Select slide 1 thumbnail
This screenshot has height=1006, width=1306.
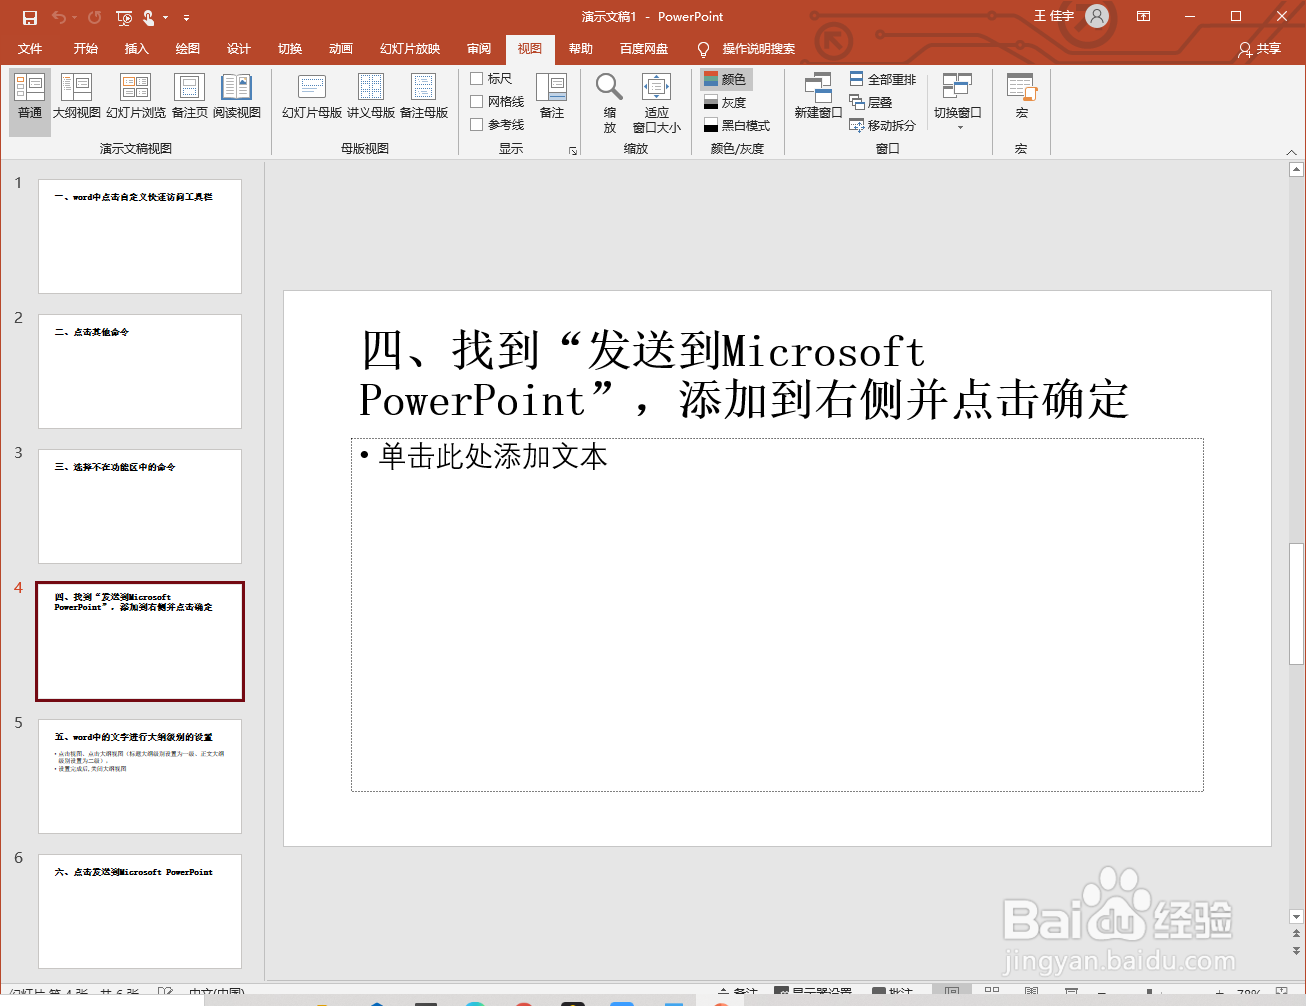pyautogui.click(x=140, y=236)
